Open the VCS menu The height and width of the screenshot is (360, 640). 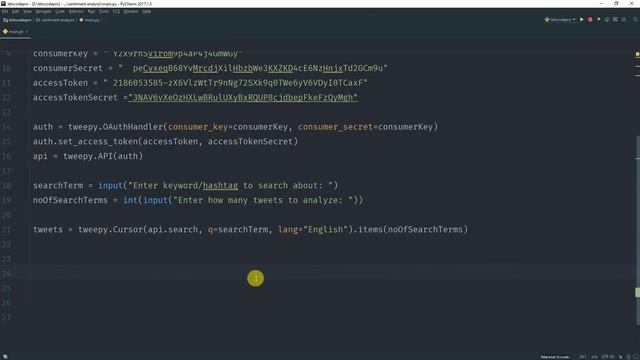[x=116, y=11]
